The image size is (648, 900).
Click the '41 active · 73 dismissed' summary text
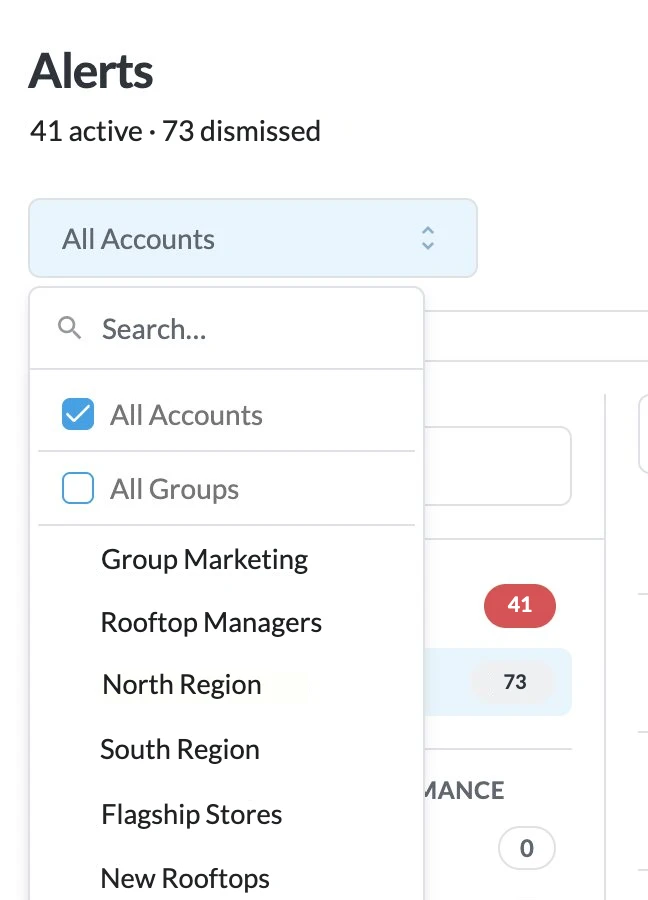pos(175,131)
